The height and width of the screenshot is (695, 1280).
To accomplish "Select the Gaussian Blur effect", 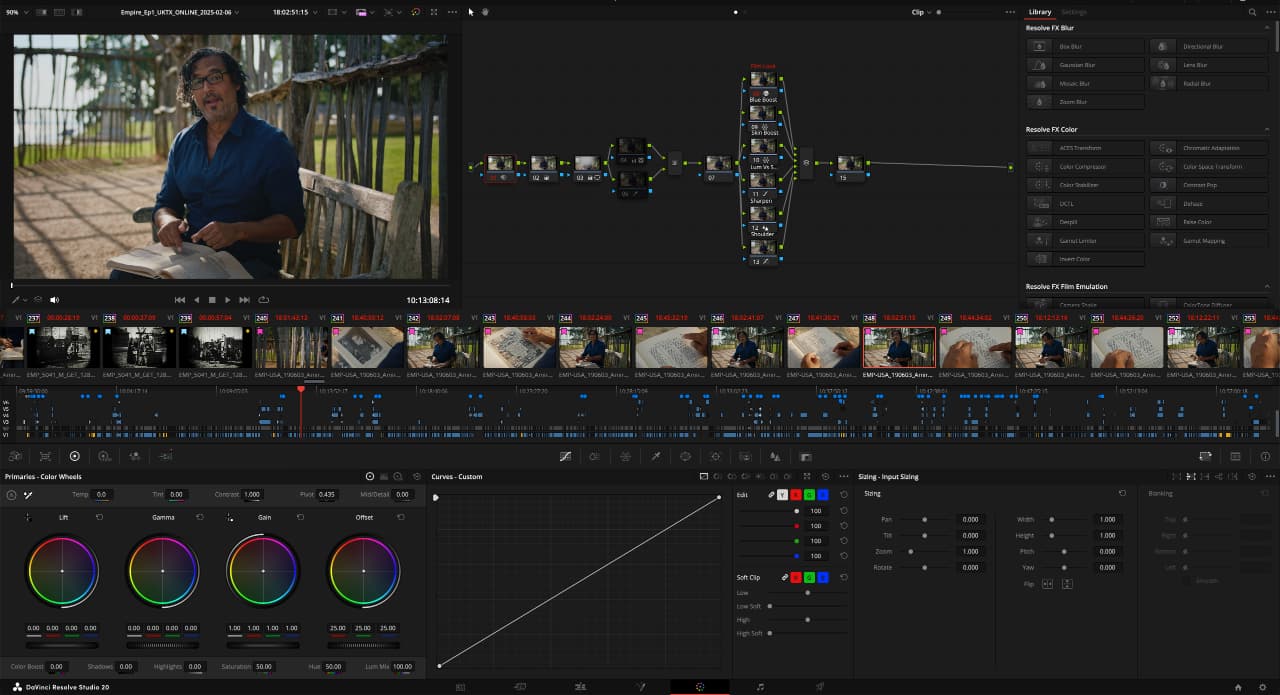I will pyautogui.click(x=1085, y=64).
